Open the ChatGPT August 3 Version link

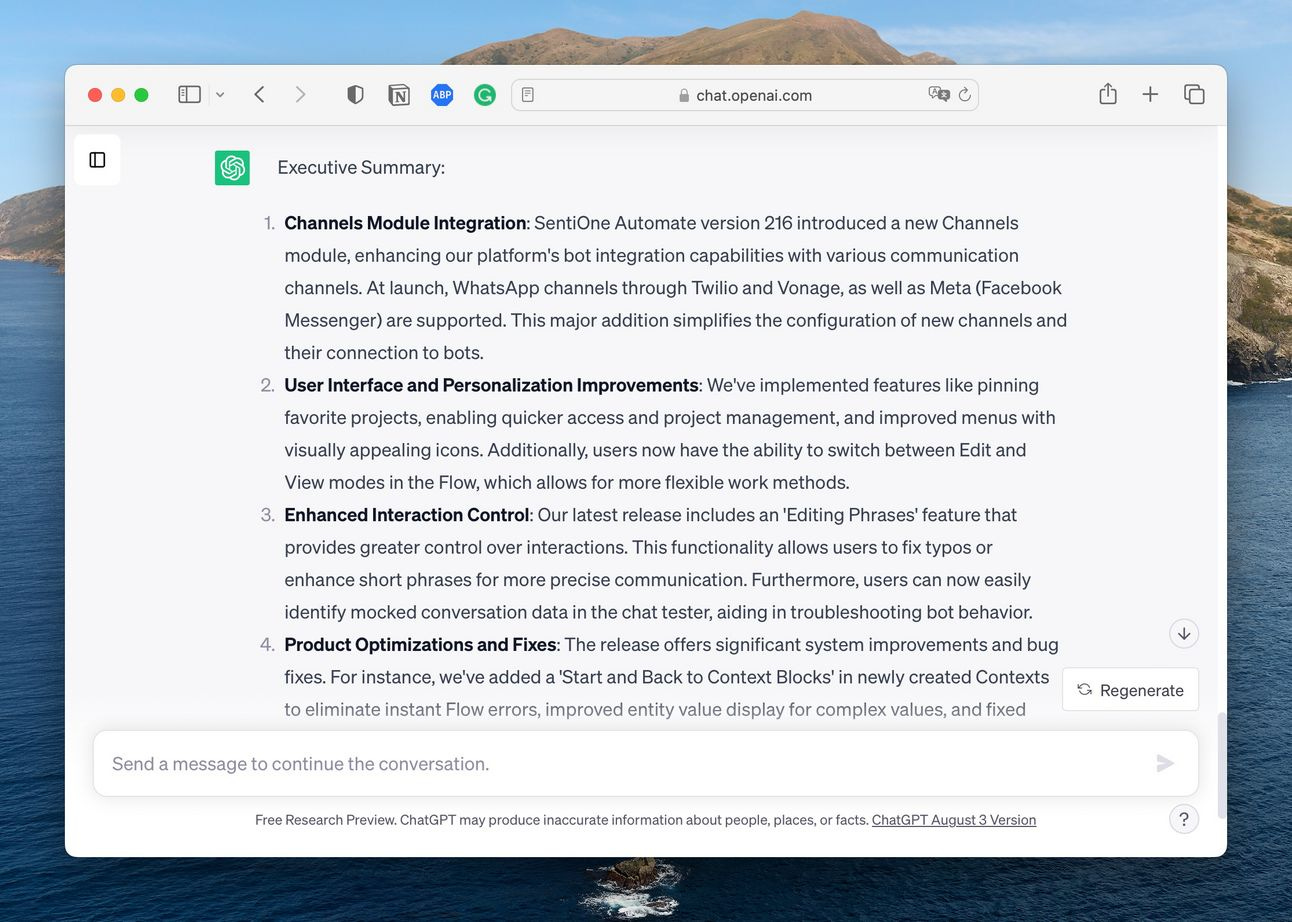(954, 820)
